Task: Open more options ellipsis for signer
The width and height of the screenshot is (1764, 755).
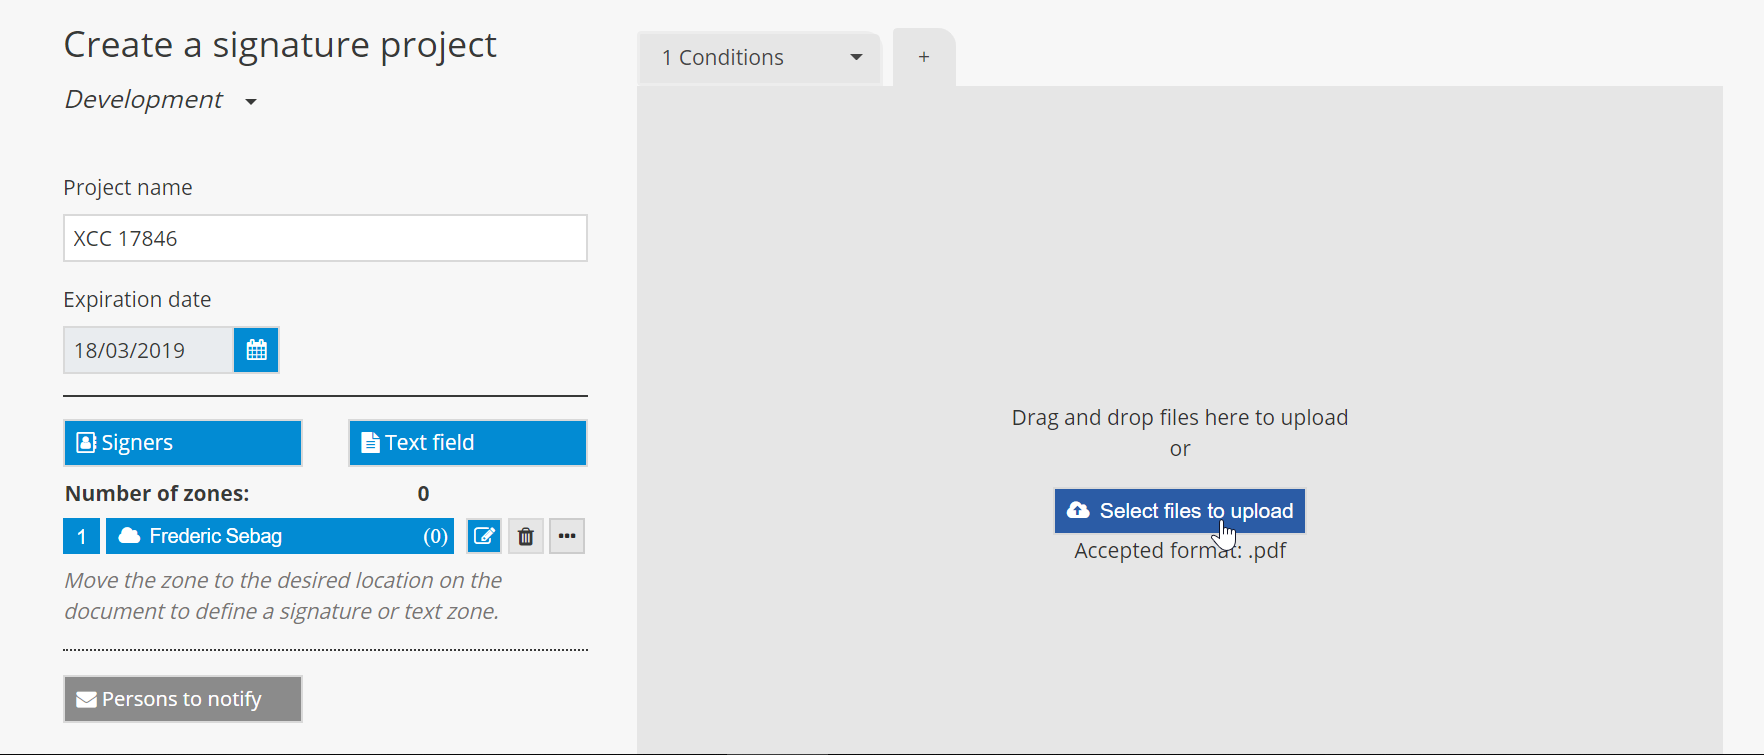Action: [x=567, y=536]
